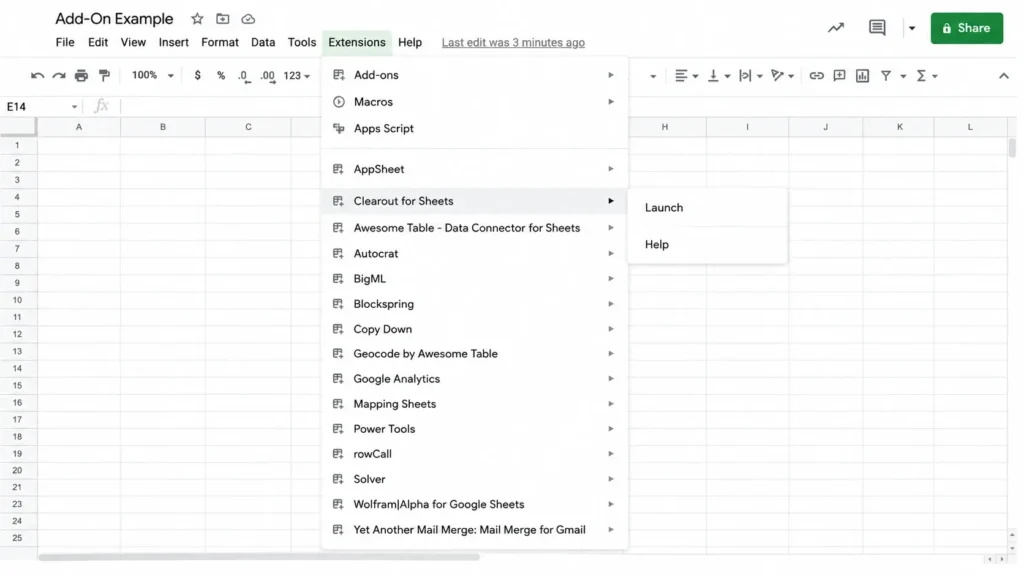Select Solver menu item
This screenshot has width=1024, height=576.
(x=475, y=479)
